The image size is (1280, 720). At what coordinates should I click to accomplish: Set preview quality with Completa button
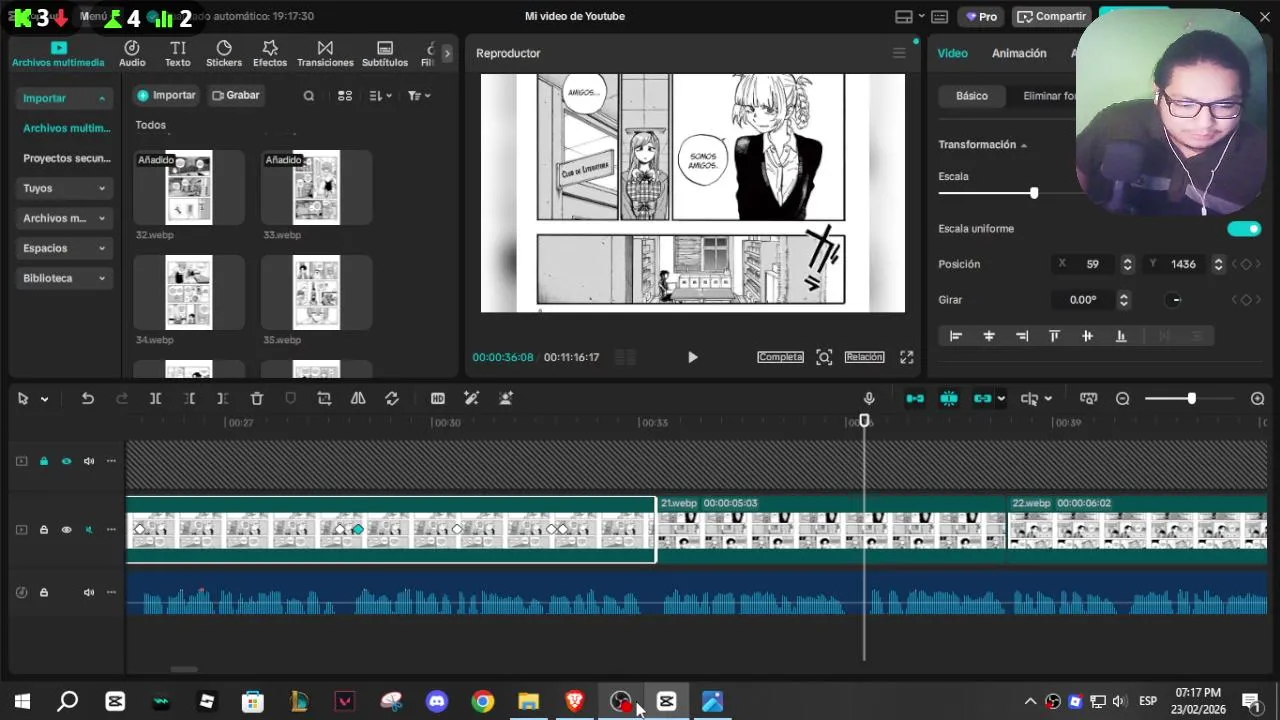(x=781, y=357)
